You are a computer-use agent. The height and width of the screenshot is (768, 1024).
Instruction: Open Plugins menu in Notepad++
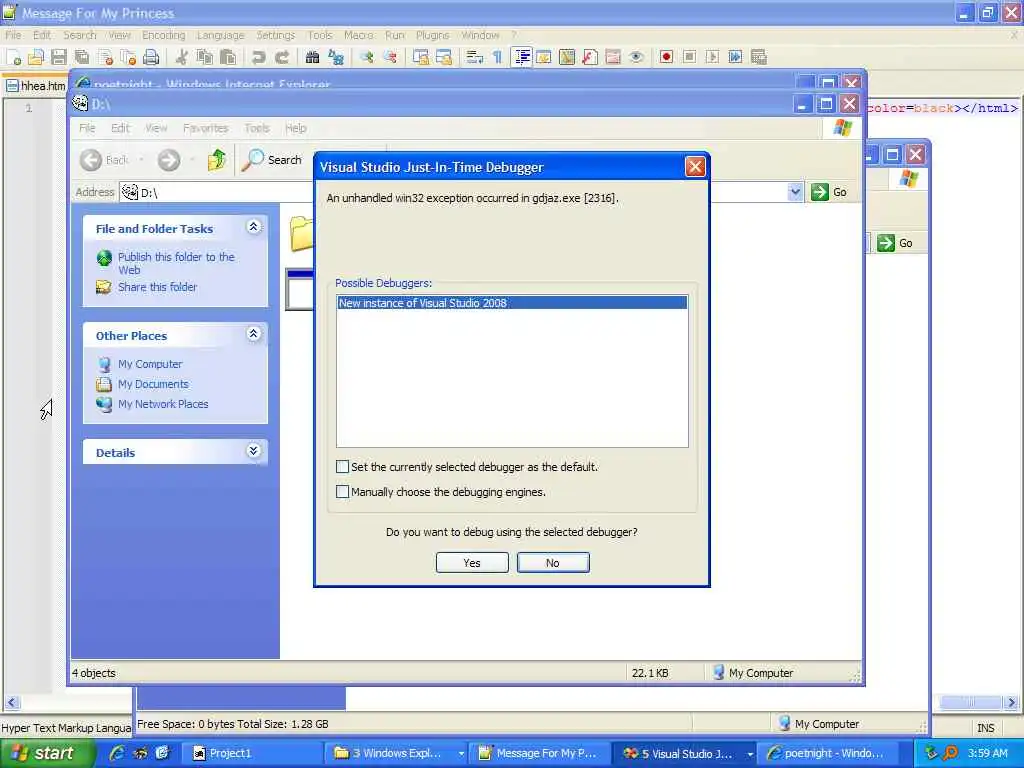tap(432, 35)
